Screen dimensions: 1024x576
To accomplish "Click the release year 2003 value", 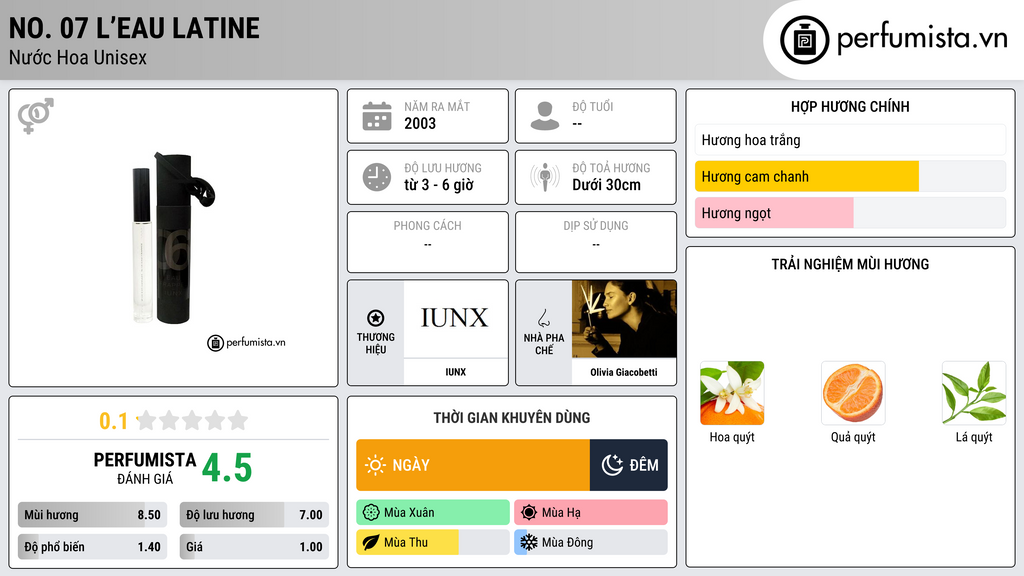I will pos(420,123).
